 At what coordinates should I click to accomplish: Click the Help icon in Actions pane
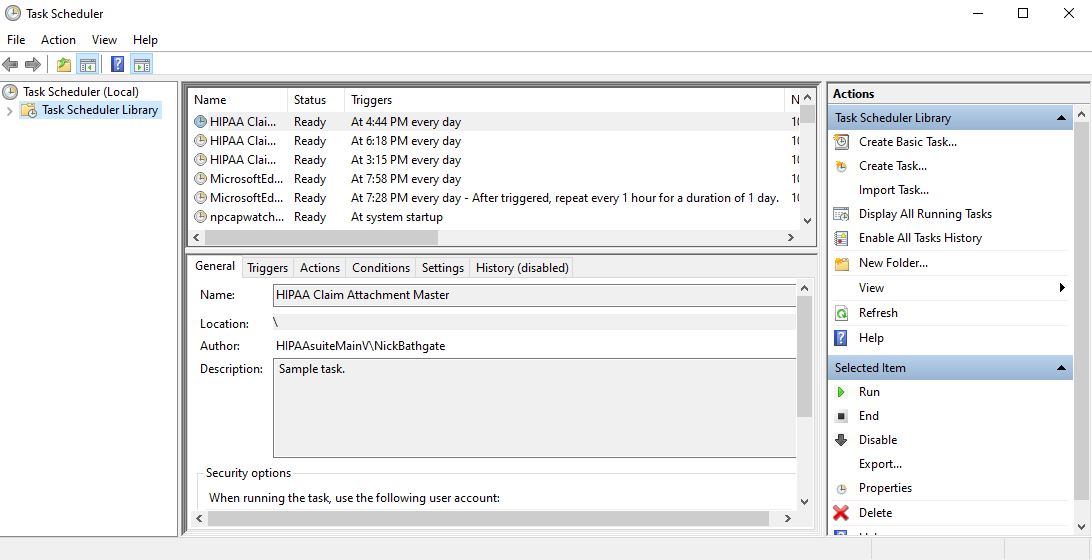(841, 339)
